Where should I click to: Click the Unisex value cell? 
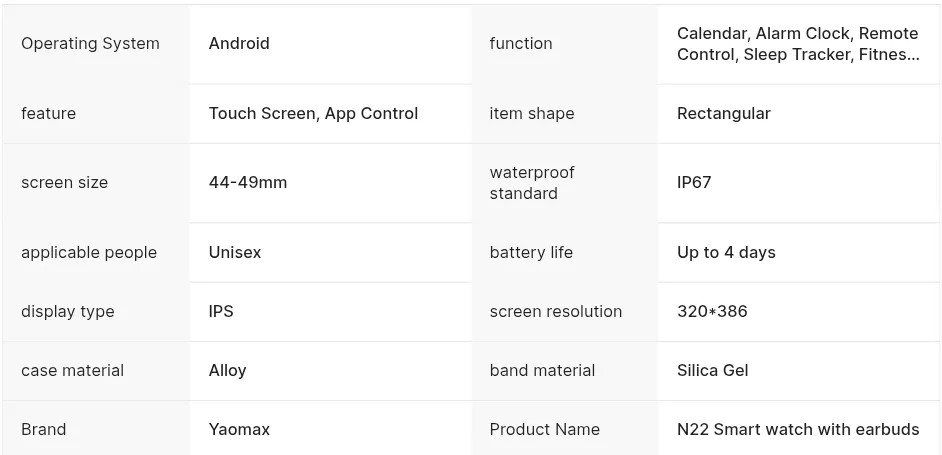coord(235,253)
